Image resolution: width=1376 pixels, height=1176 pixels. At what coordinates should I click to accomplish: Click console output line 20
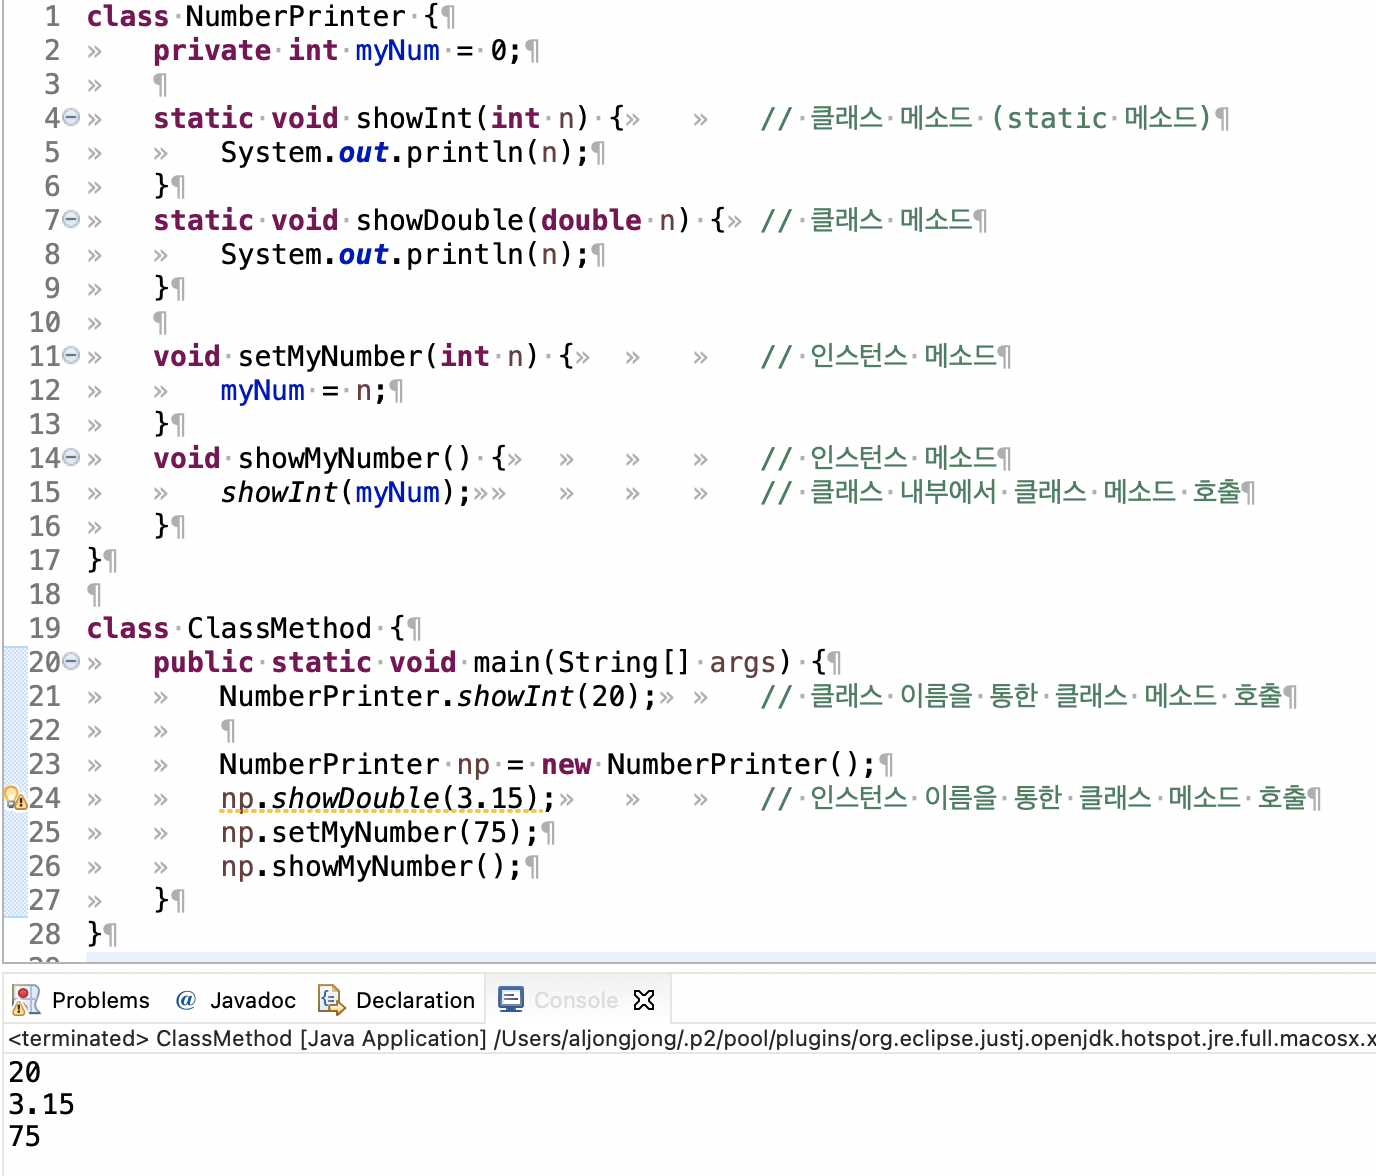tap(25, 1072)
